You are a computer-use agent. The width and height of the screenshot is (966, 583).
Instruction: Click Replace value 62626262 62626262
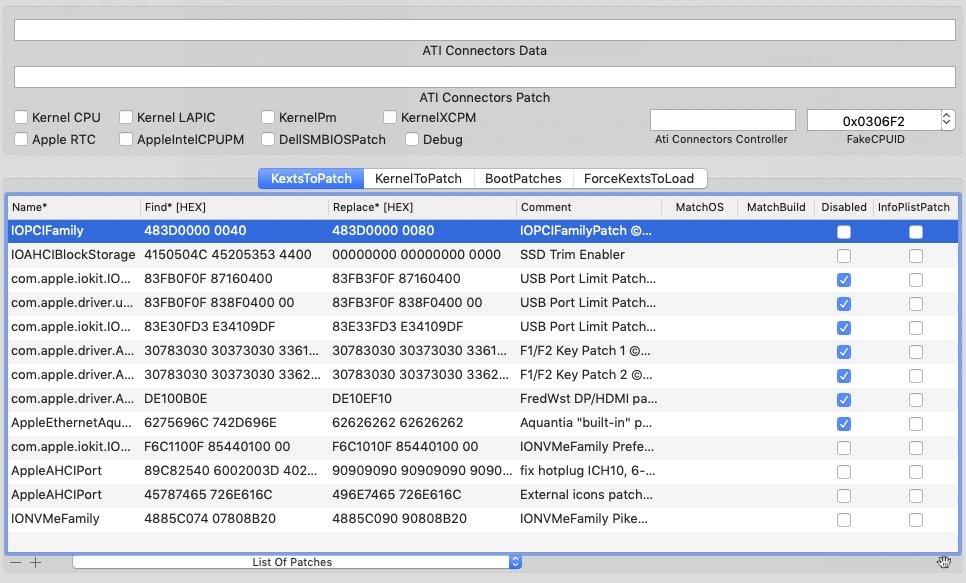click(x=397, y=423)
